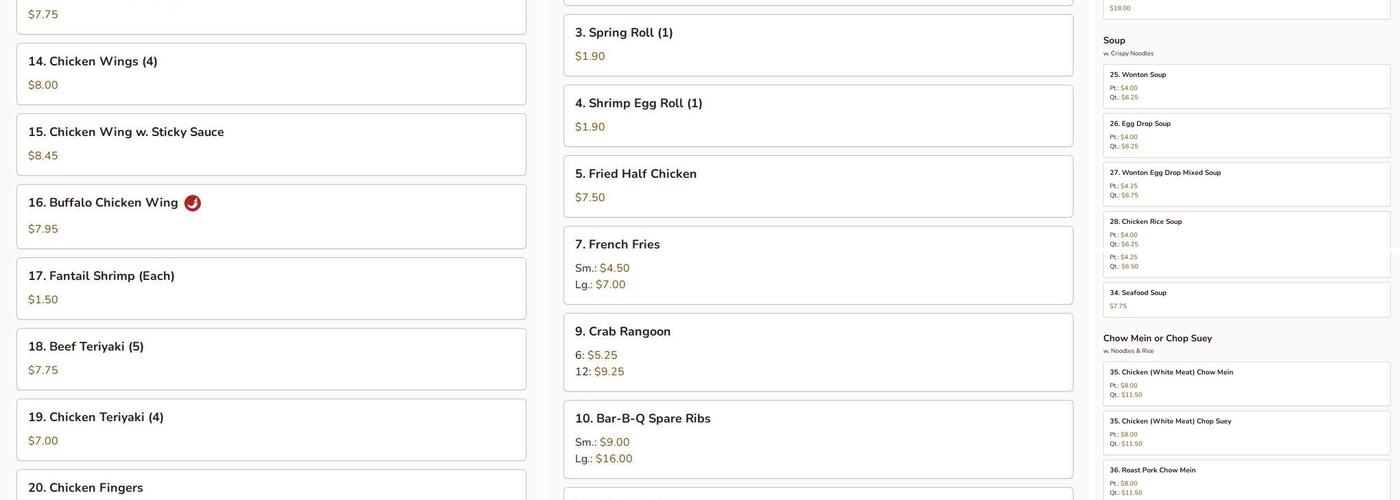
Task: Select Wonton Soup in the sidebar menu
Action: coord(1246,86)
